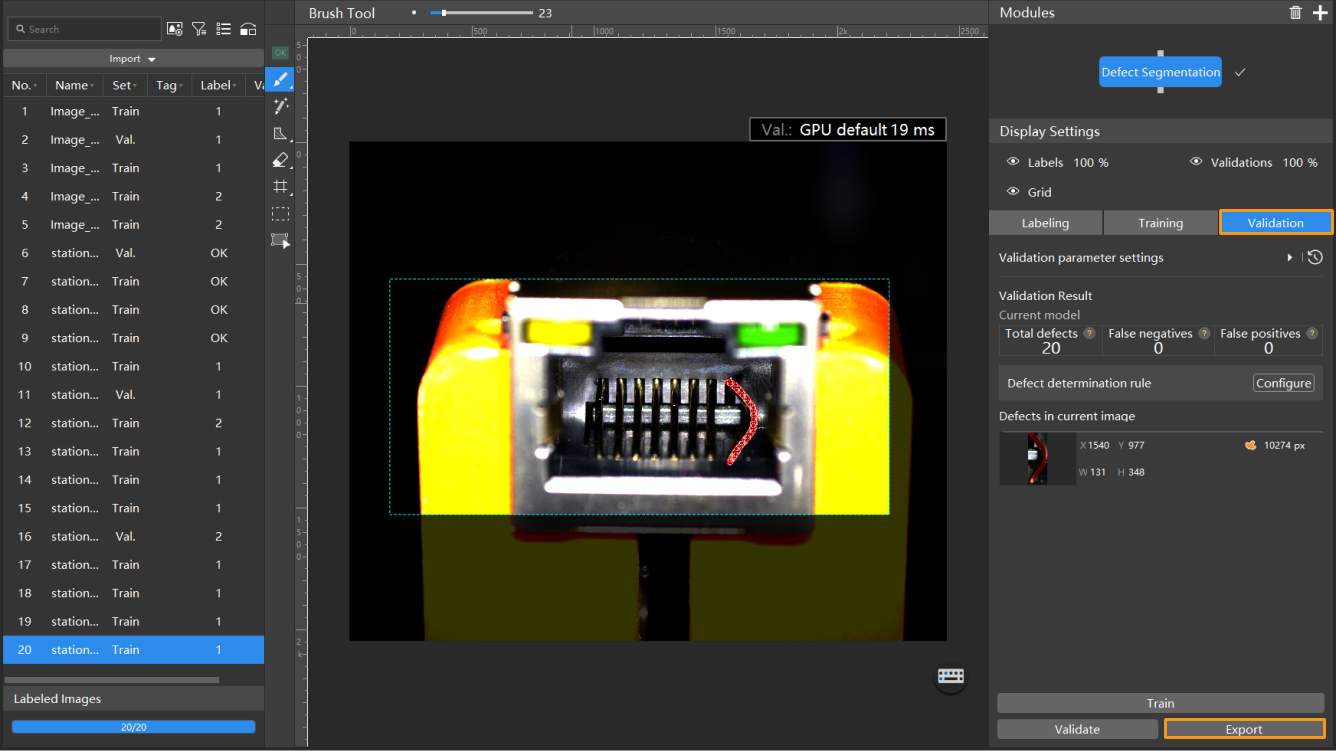
Task: Click the Labeled Images progress bar
Action: coord(133,727)
